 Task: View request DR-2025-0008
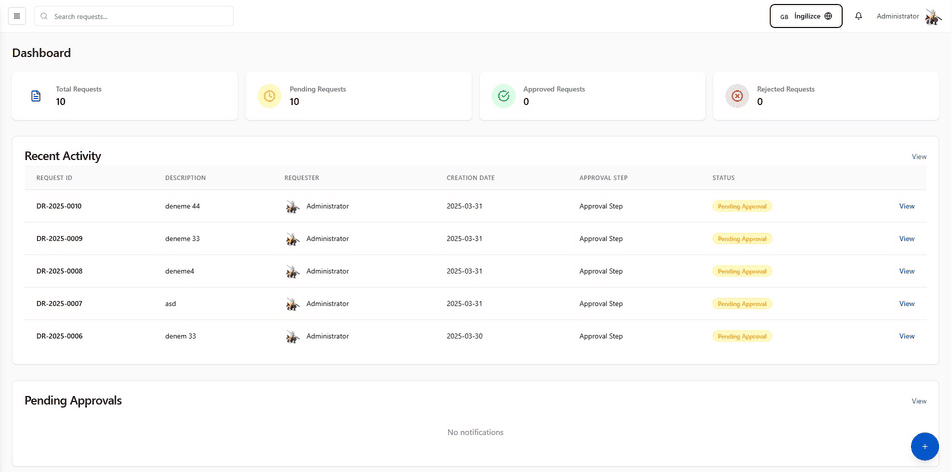[906, 271]
